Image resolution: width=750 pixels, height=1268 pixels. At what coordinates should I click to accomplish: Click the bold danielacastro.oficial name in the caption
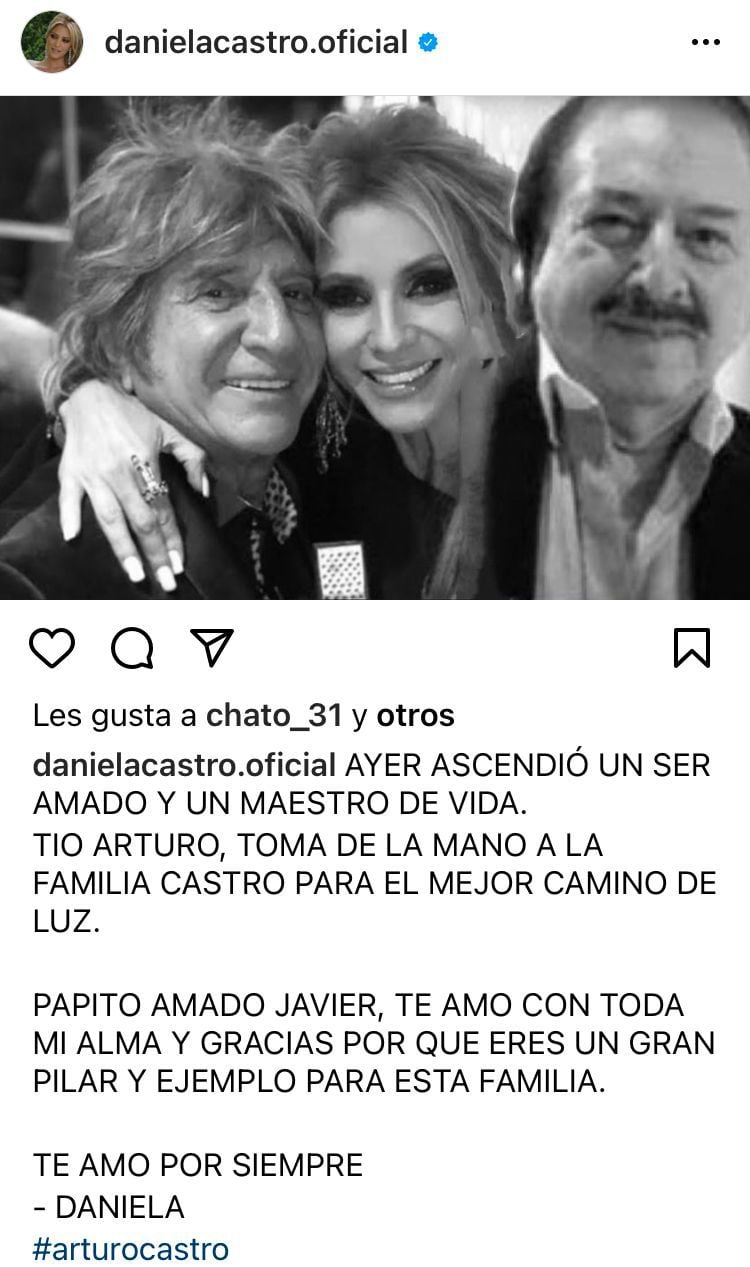(x=184, y=766)
